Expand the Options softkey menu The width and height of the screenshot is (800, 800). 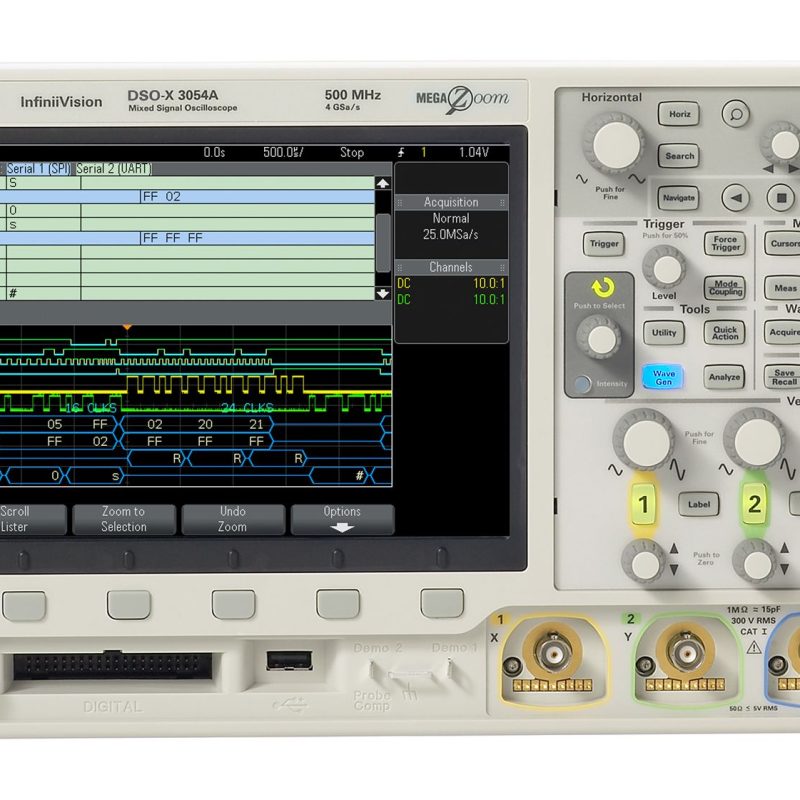pyautogui.click(x=342, y=519)
